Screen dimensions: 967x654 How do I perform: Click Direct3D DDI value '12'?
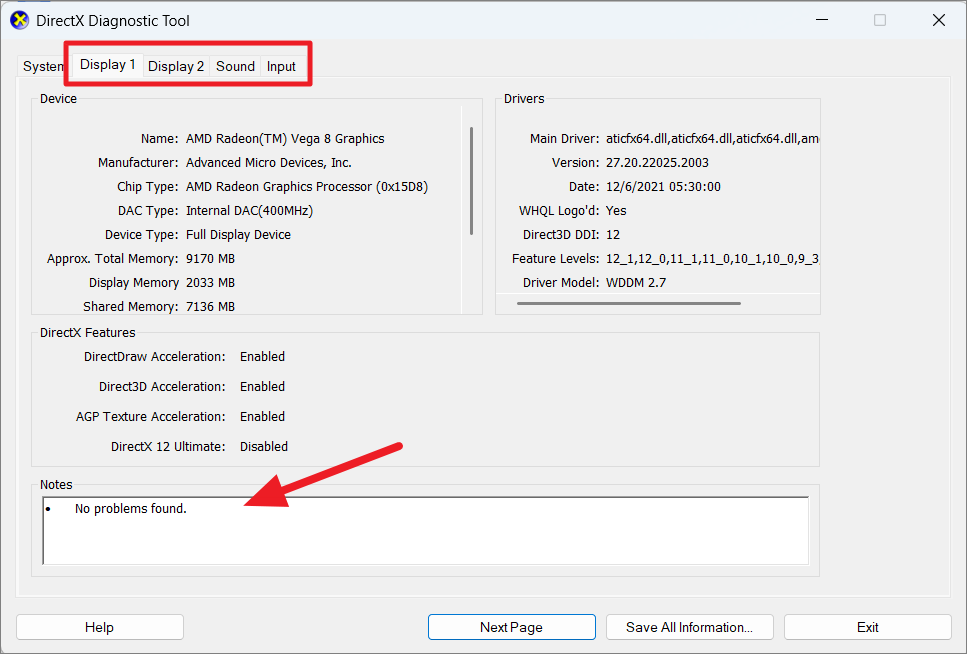612,234
